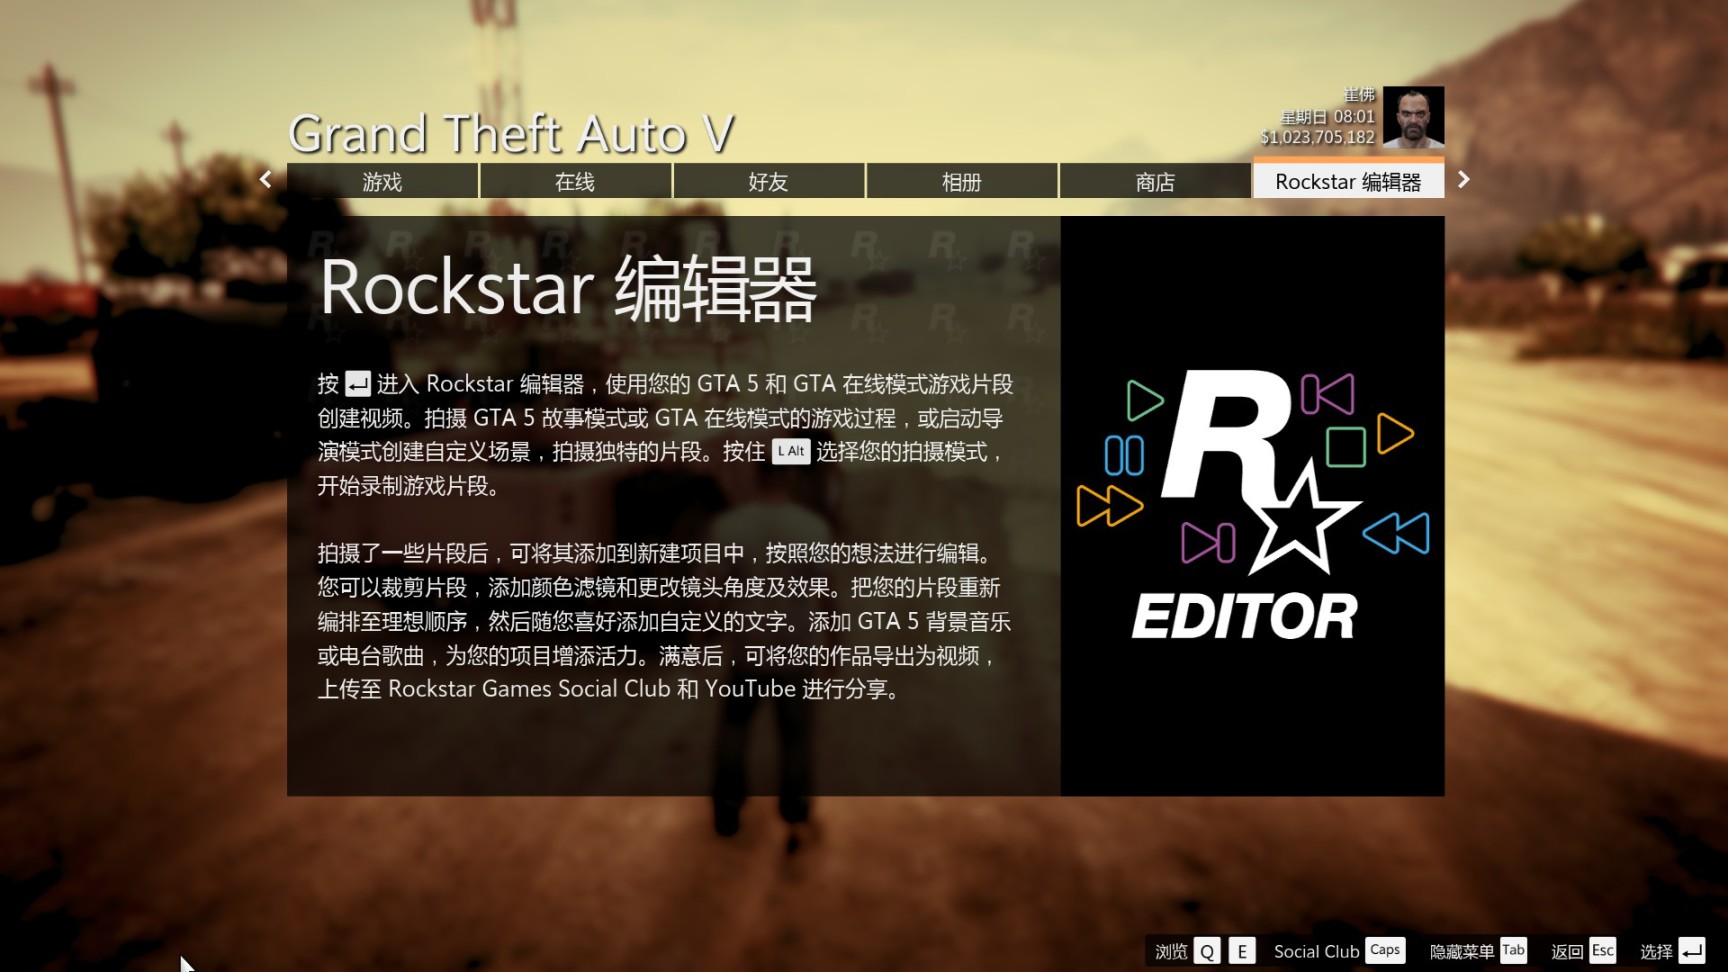
Task: Click the purple skip-forward icon
Action: coord(1208,543)
